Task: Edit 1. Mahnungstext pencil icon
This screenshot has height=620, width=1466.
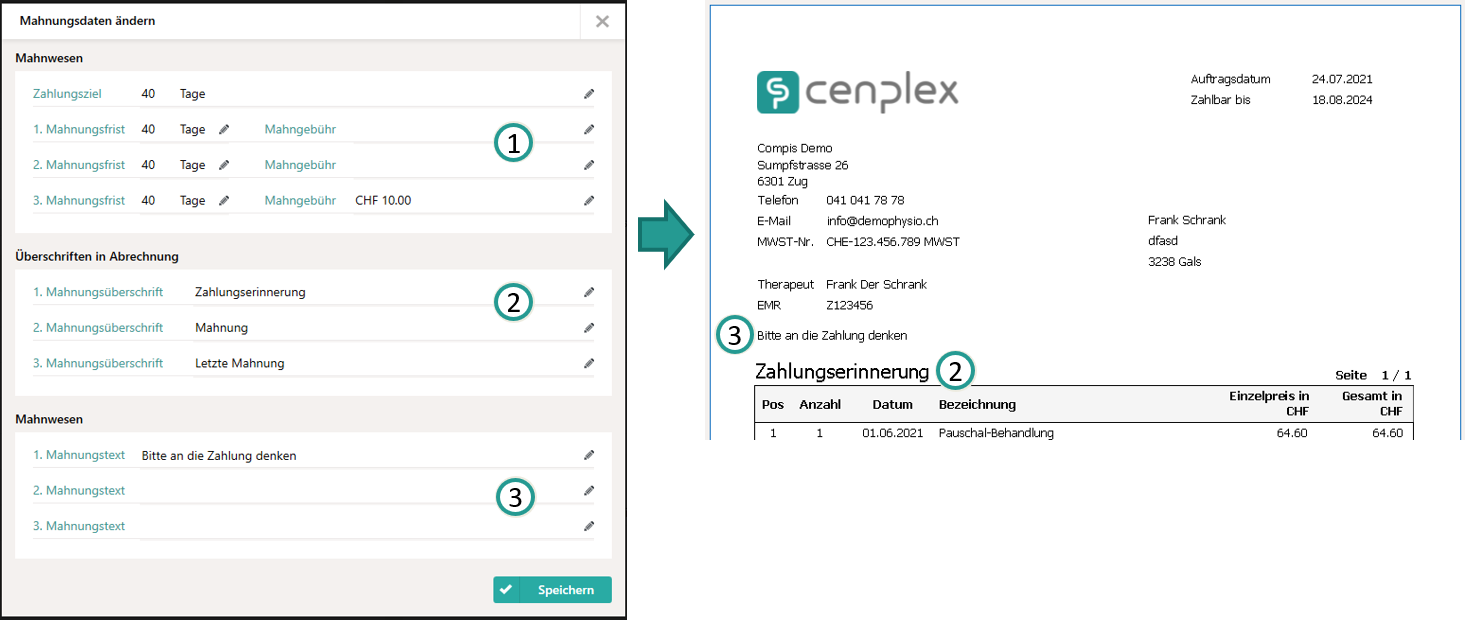Action: click(x=589, y=456)
